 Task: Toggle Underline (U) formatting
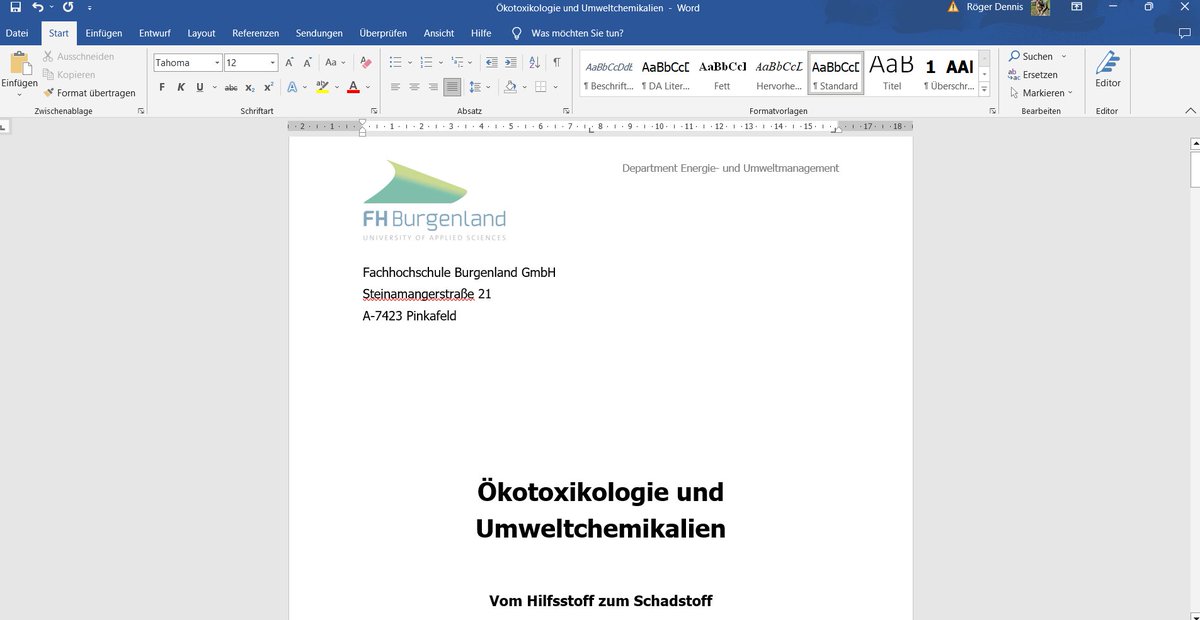pos(200,87)
